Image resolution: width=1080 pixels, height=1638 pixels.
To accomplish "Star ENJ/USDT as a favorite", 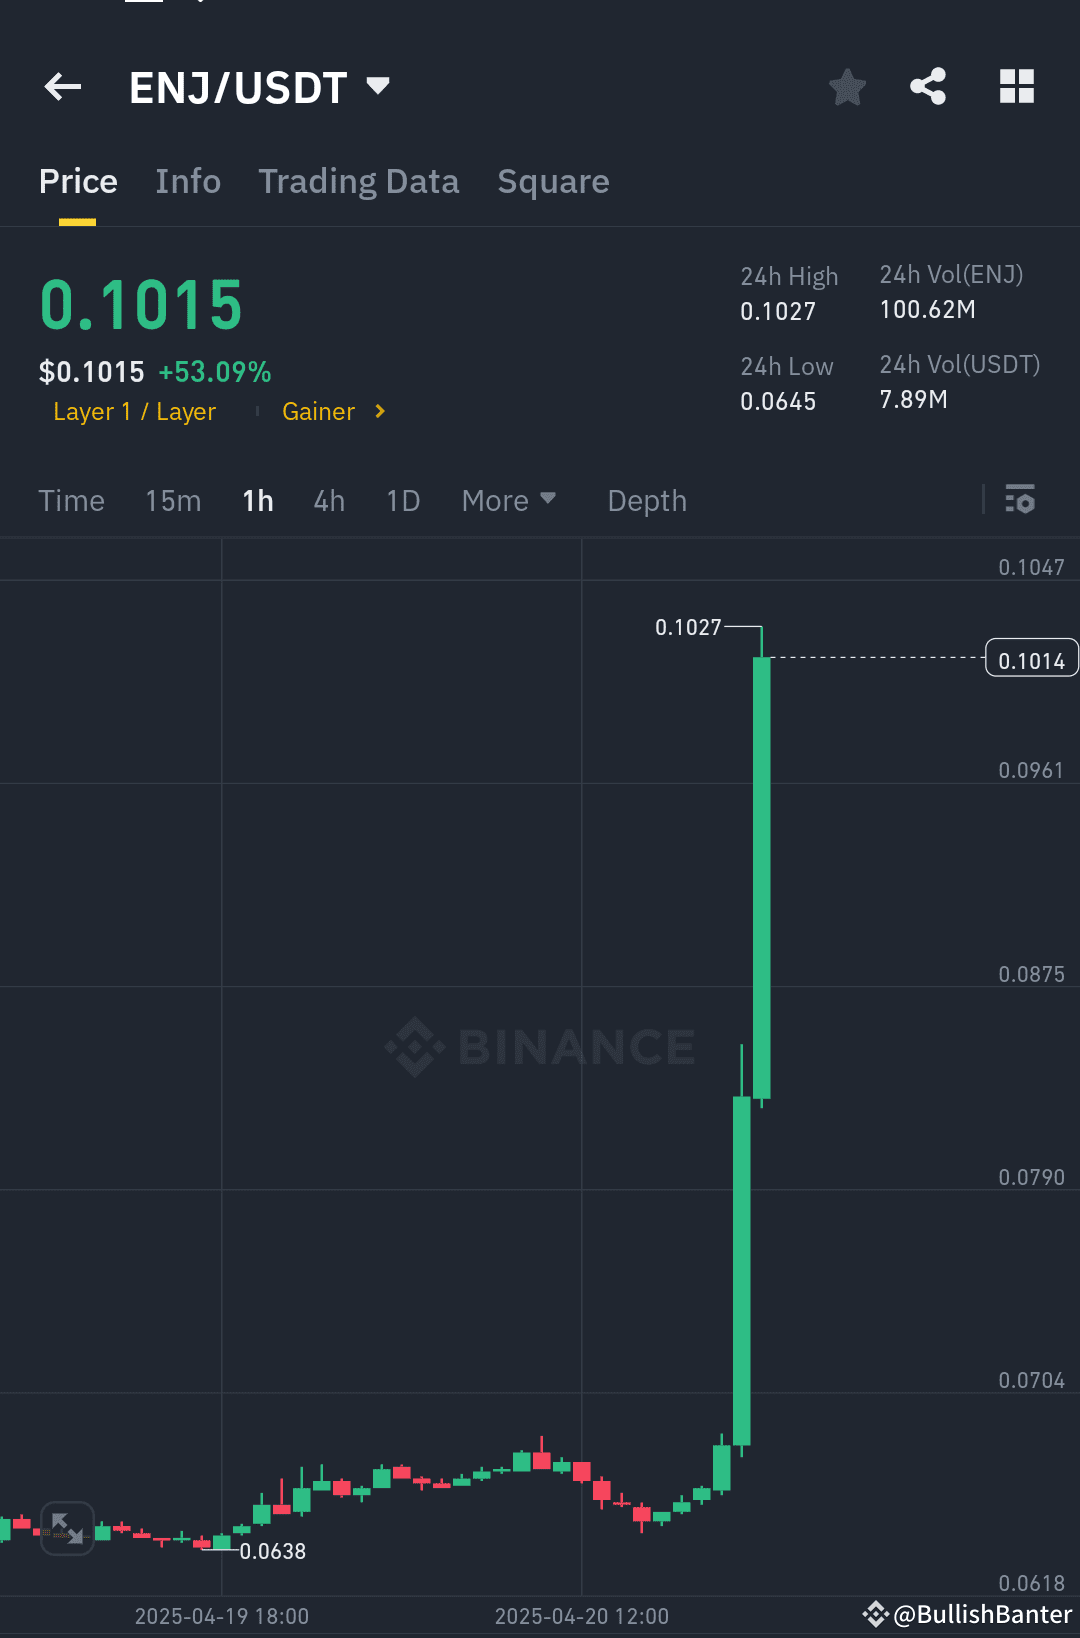I will (x=846, y=87).
